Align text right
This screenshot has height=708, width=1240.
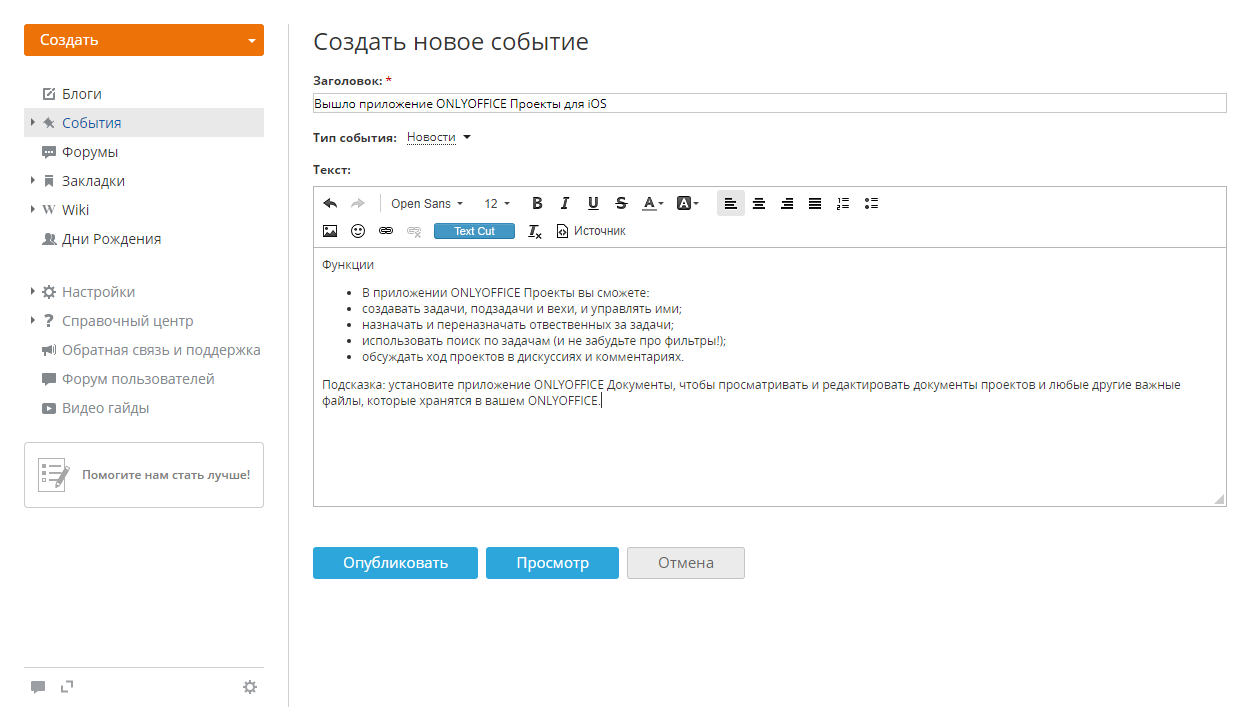pyautogui.click(x=787, y=203)
